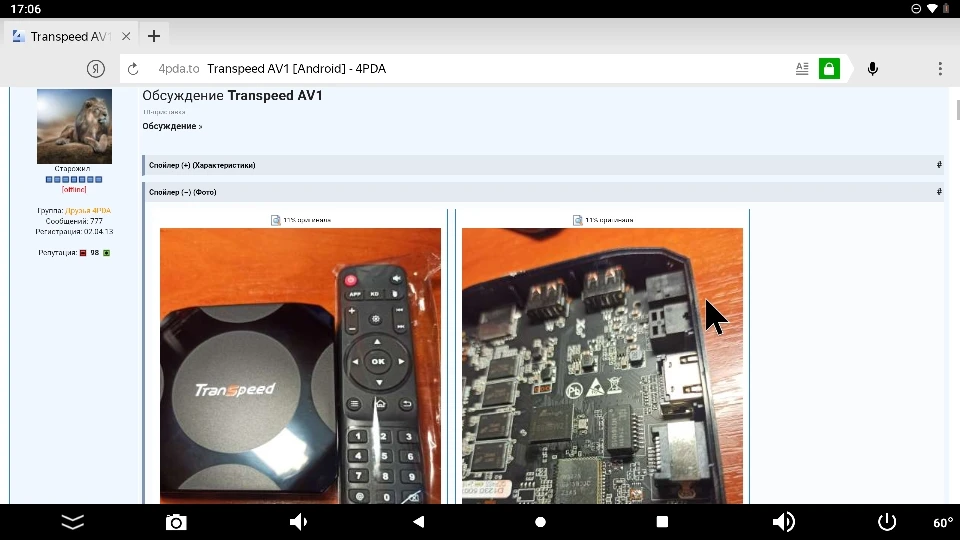
Task: Click the Wi-Fi status icon
Action: (x=932, y=9)
